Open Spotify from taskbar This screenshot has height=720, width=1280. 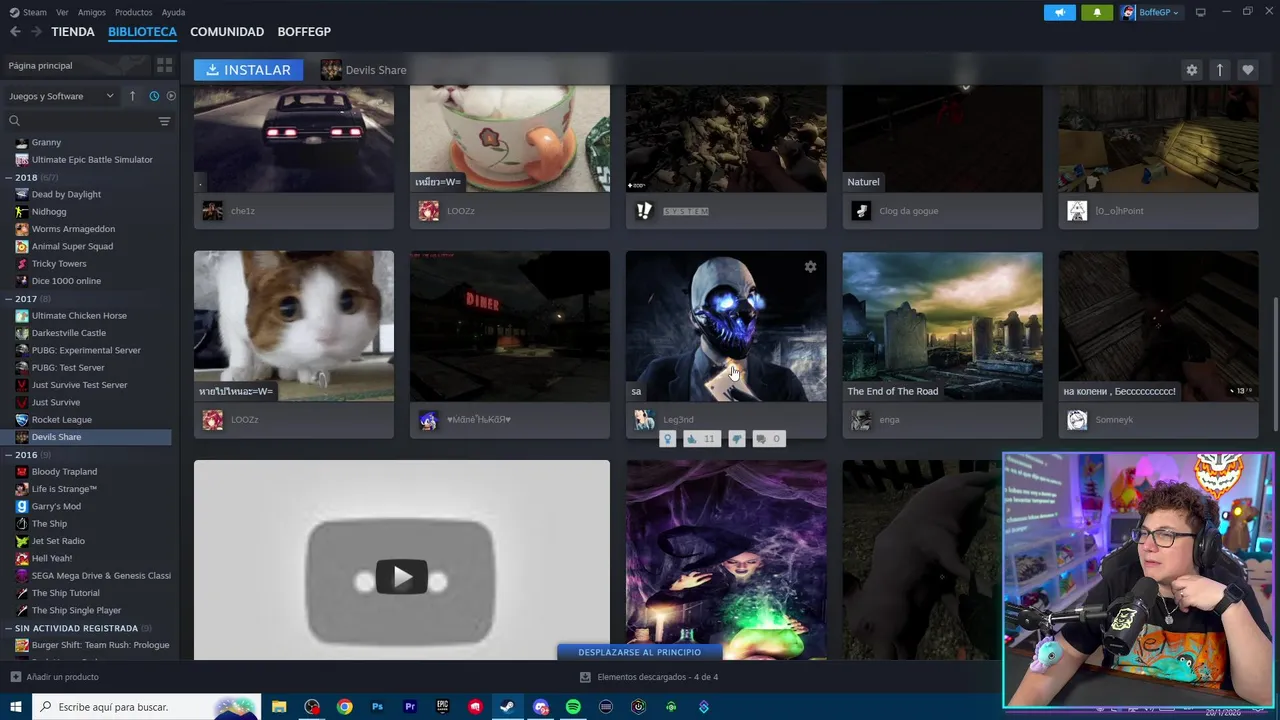pos(573,707)
